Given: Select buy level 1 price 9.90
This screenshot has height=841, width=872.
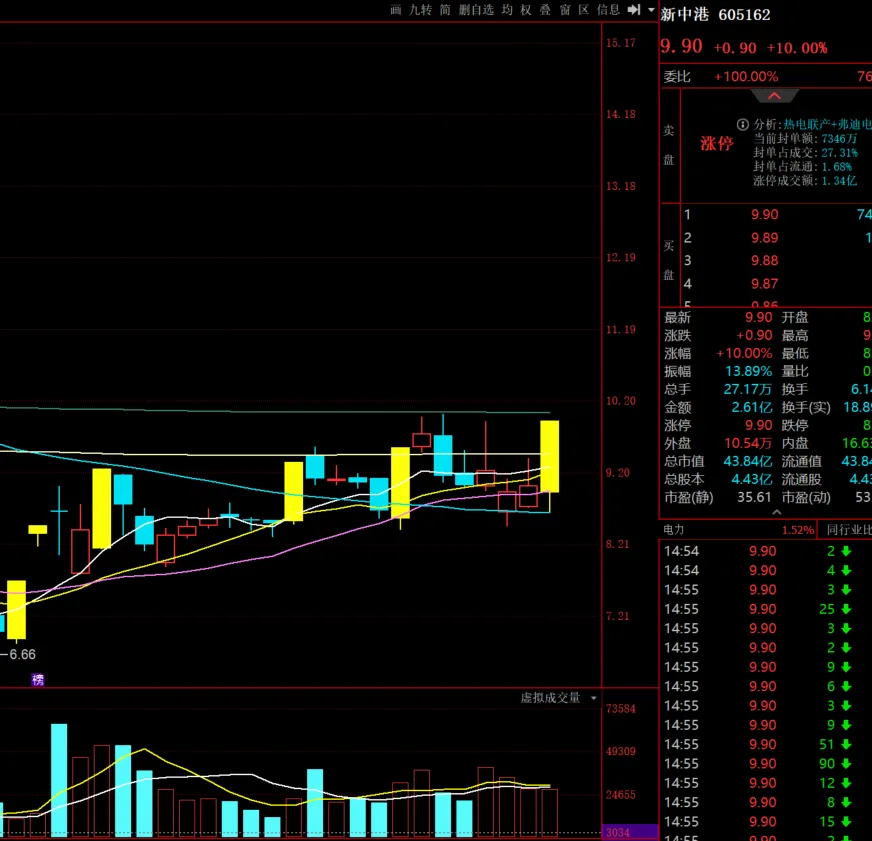Looking at the screenshot, I should pos(765,214).
